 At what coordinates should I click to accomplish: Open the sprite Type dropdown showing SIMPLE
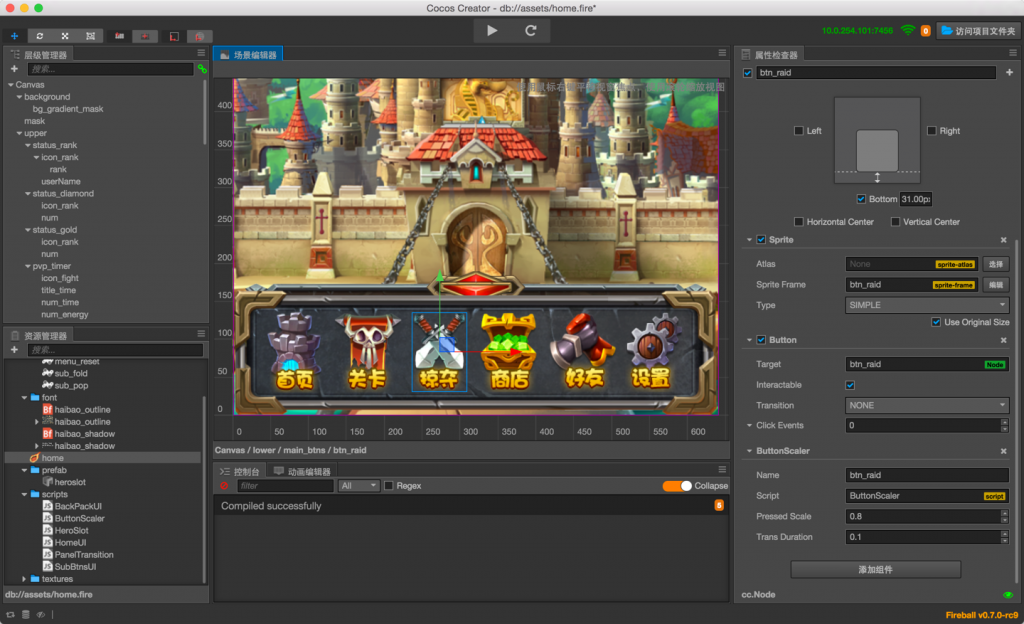[926, 305]
